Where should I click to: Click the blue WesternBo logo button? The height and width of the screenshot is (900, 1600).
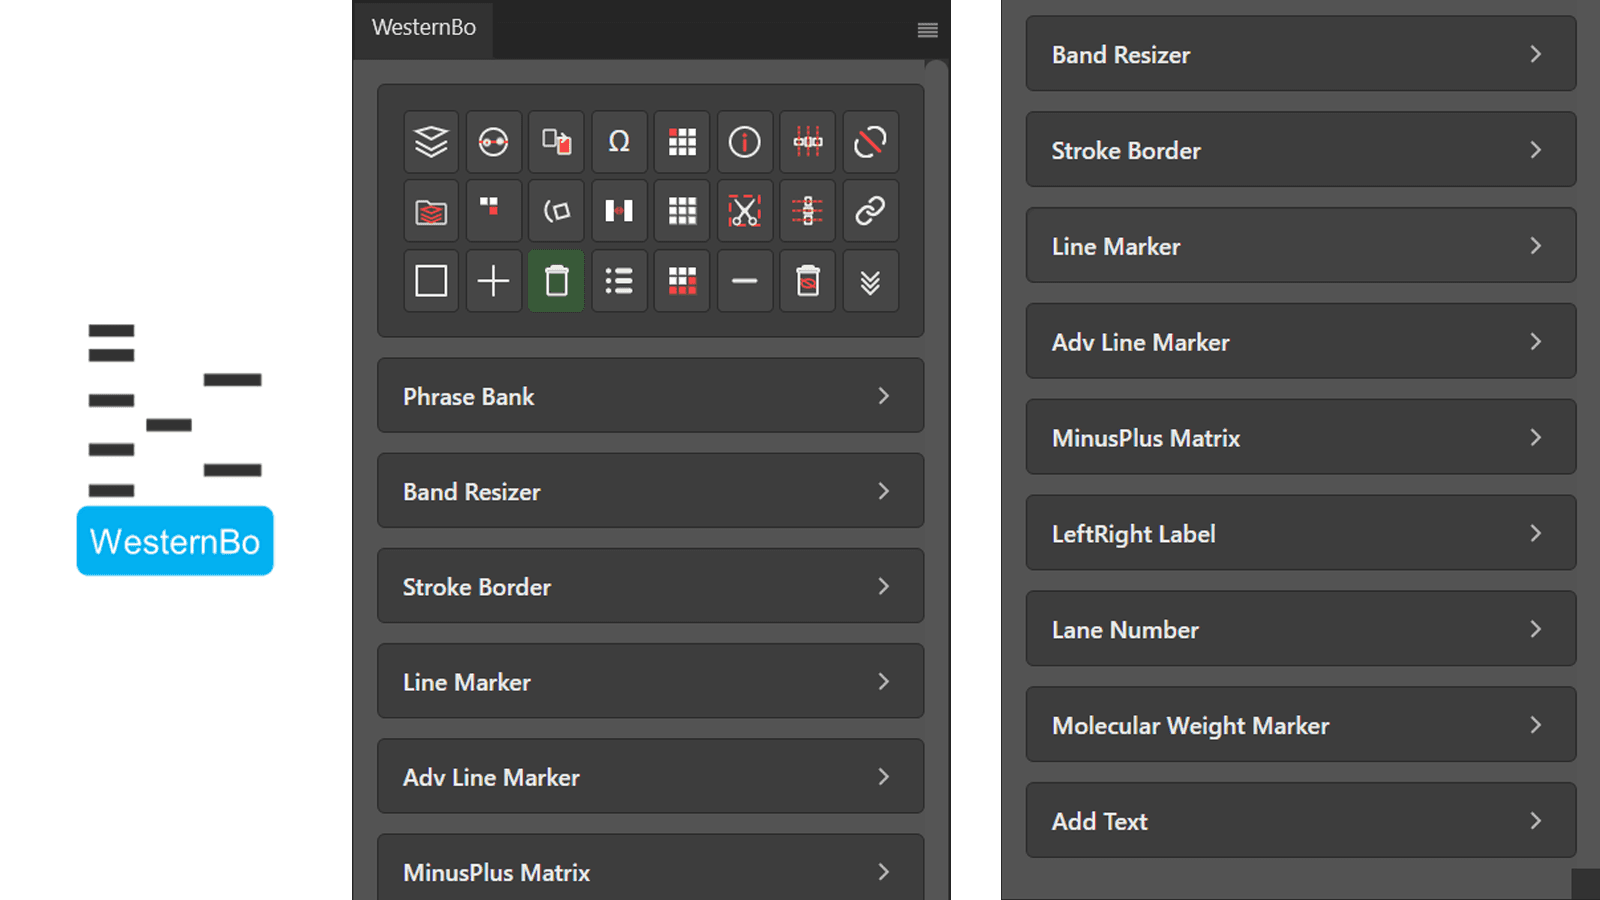click(175, 541)
